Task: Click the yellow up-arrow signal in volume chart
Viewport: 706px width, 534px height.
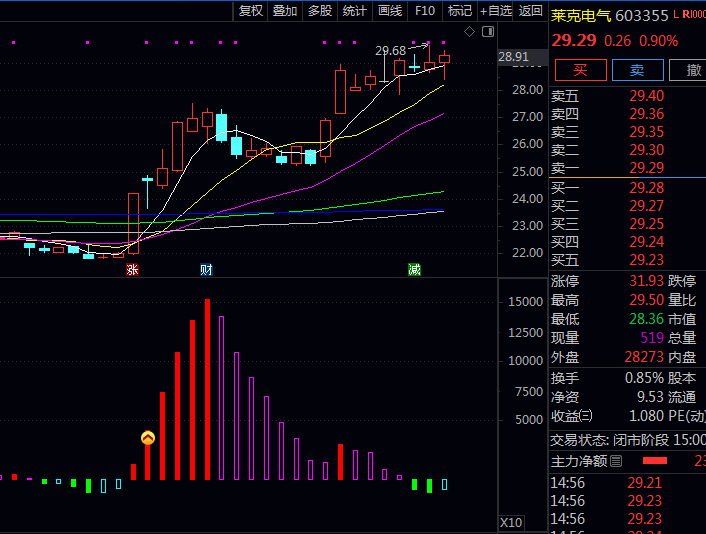Action: tap(148, 438)
